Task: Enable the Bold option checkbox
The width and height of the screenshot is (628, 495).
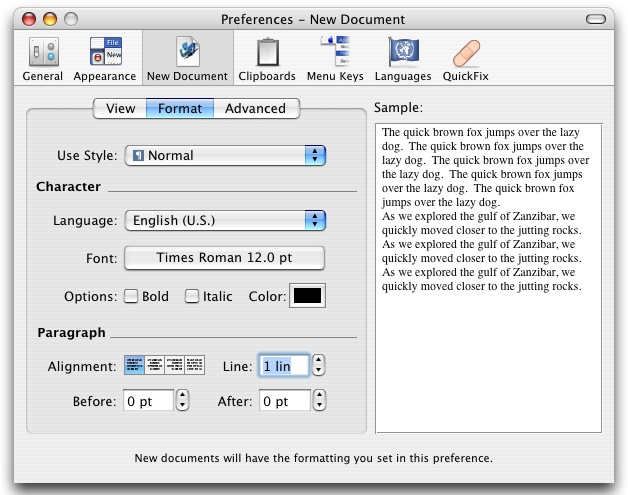Action: pos(131,296)
